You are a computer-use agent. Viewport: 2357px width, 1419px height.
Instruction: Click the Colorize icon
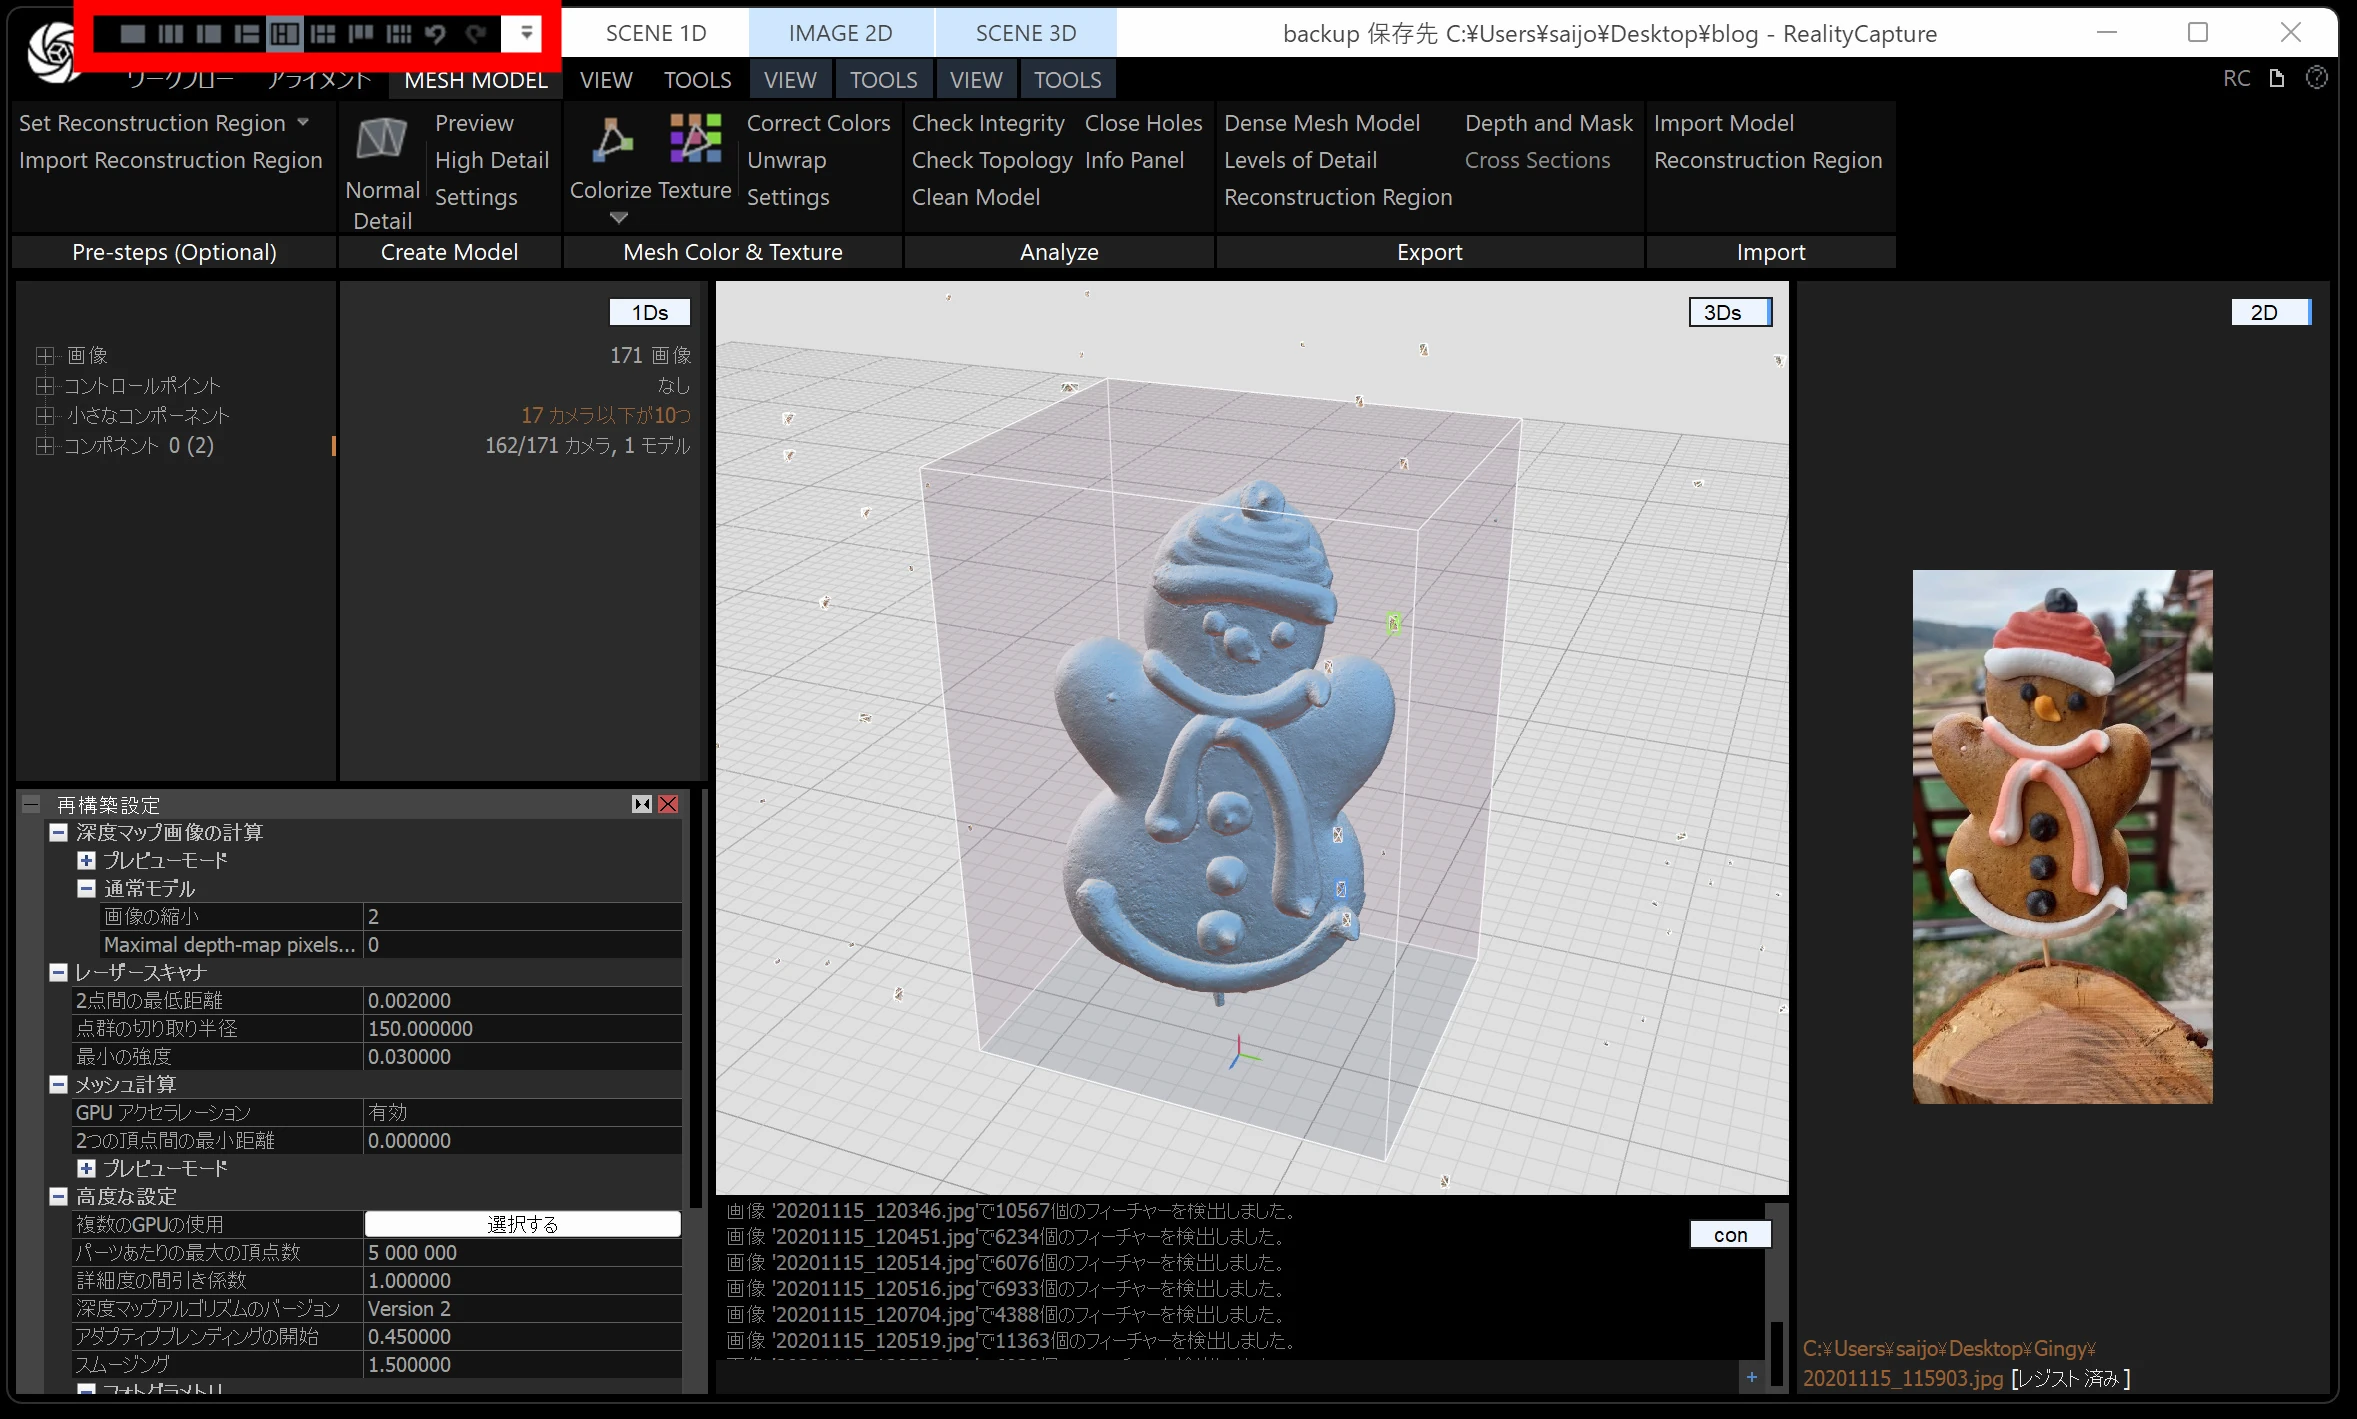coord(611,140)
